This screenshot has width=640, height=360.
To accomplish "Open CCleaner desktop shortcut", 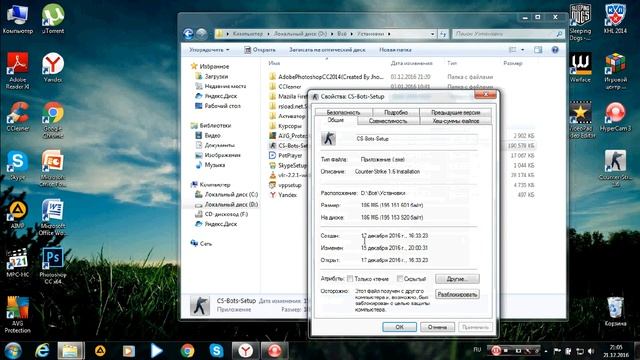I will 18,116.
